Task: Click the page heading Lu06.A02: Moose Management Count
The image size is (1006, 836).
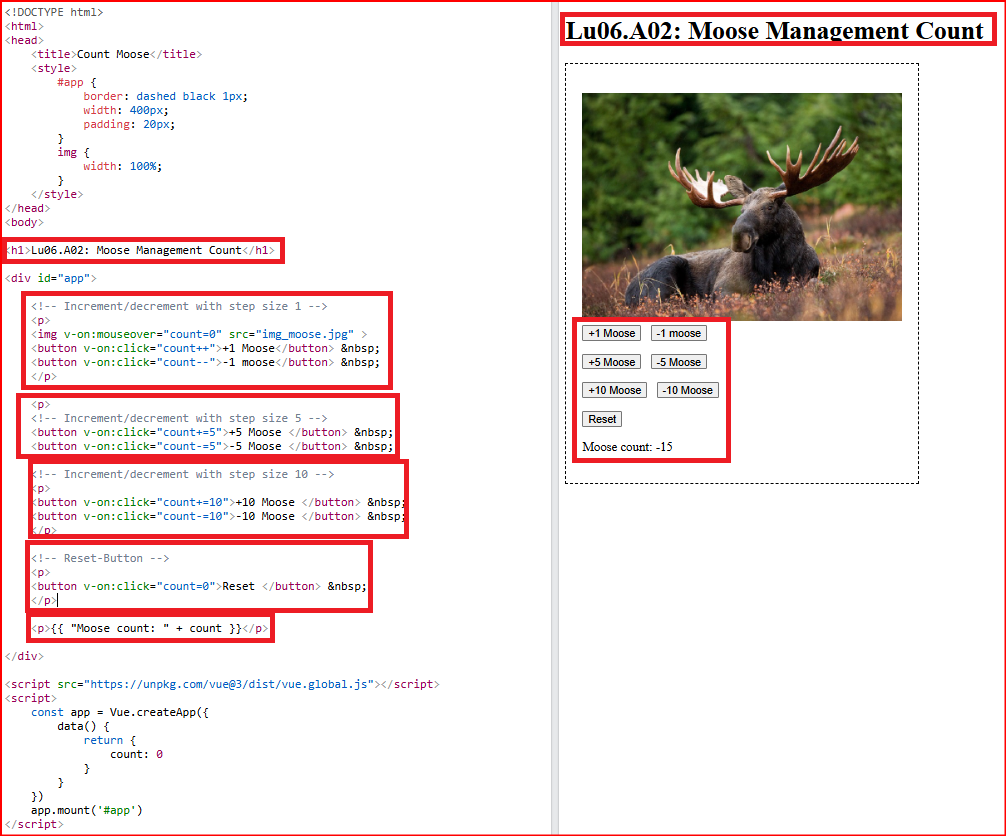Action: [774, 31]
